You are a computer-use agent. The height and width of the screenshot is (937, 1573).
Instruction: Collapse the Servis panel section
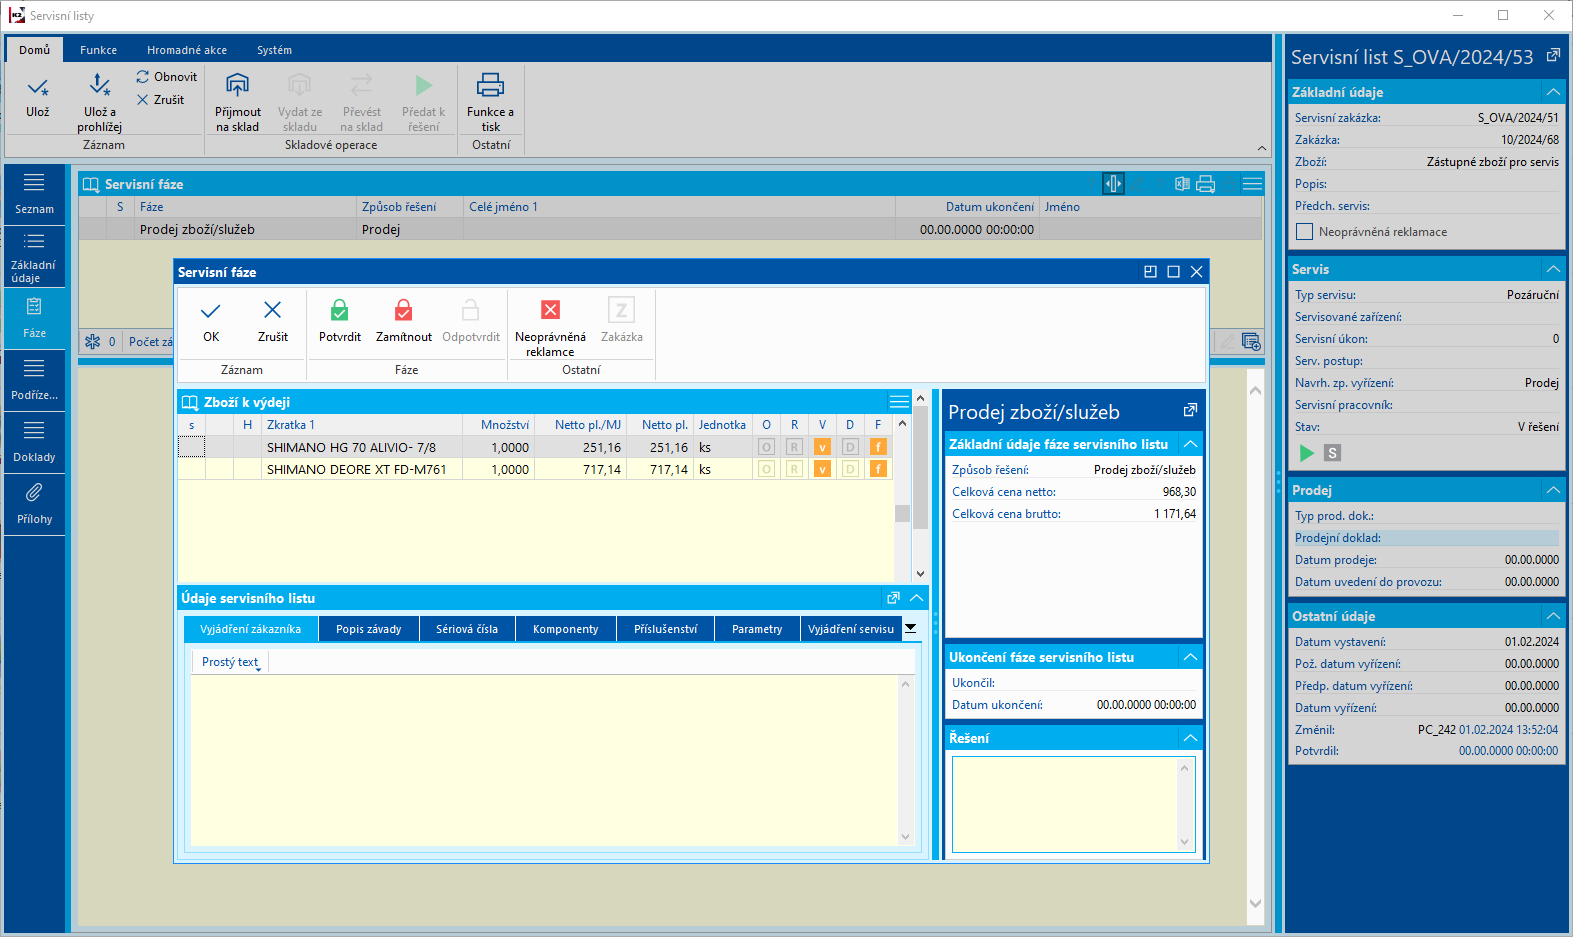[1553, 269]
